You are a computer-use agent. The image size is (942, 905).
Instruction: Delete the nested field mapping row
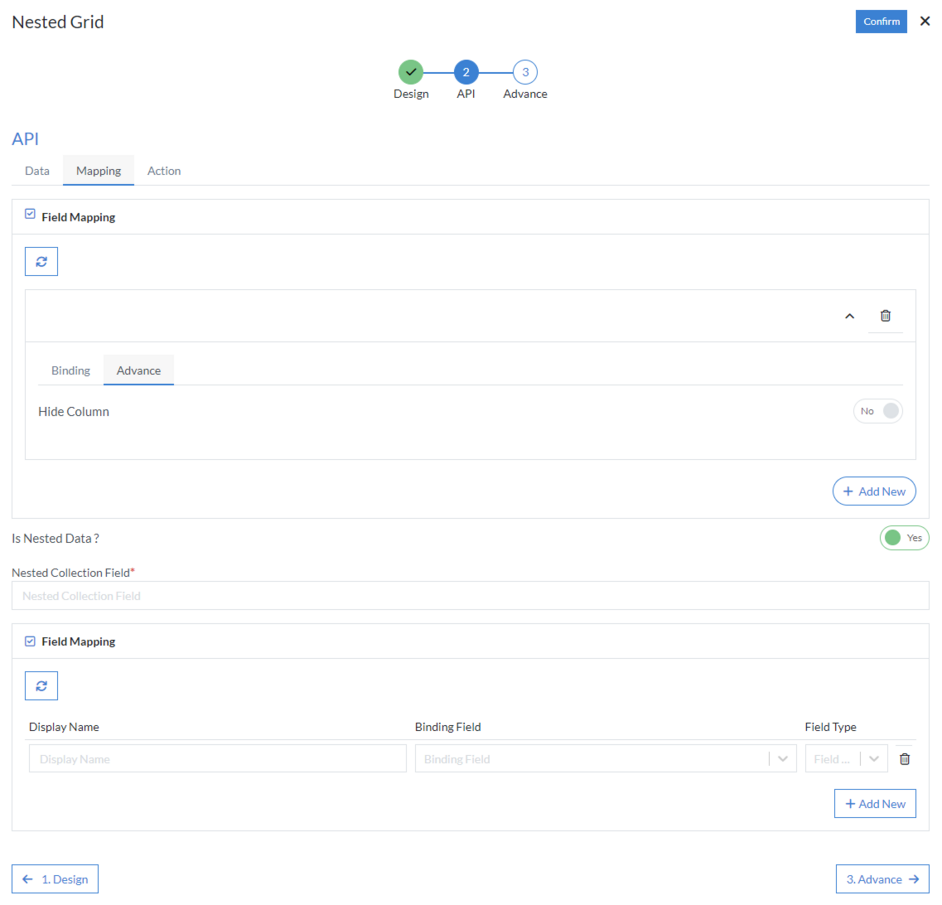904,759
